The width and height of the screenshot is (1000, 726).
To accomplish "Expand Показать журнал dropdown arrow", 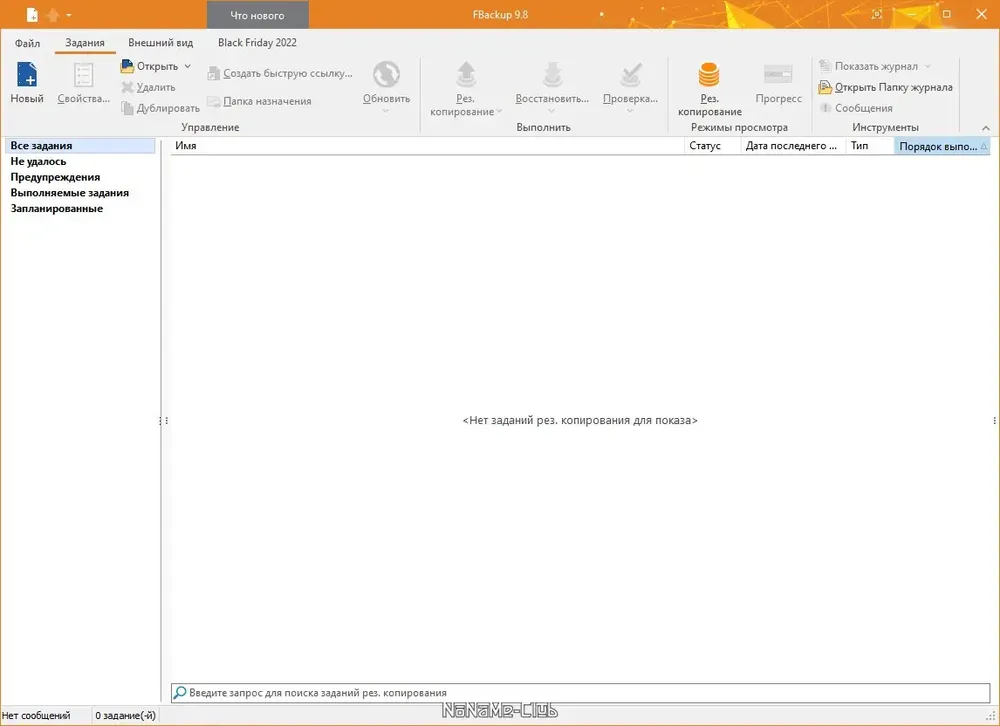I will pyautogui.click(x=927, y=66).
